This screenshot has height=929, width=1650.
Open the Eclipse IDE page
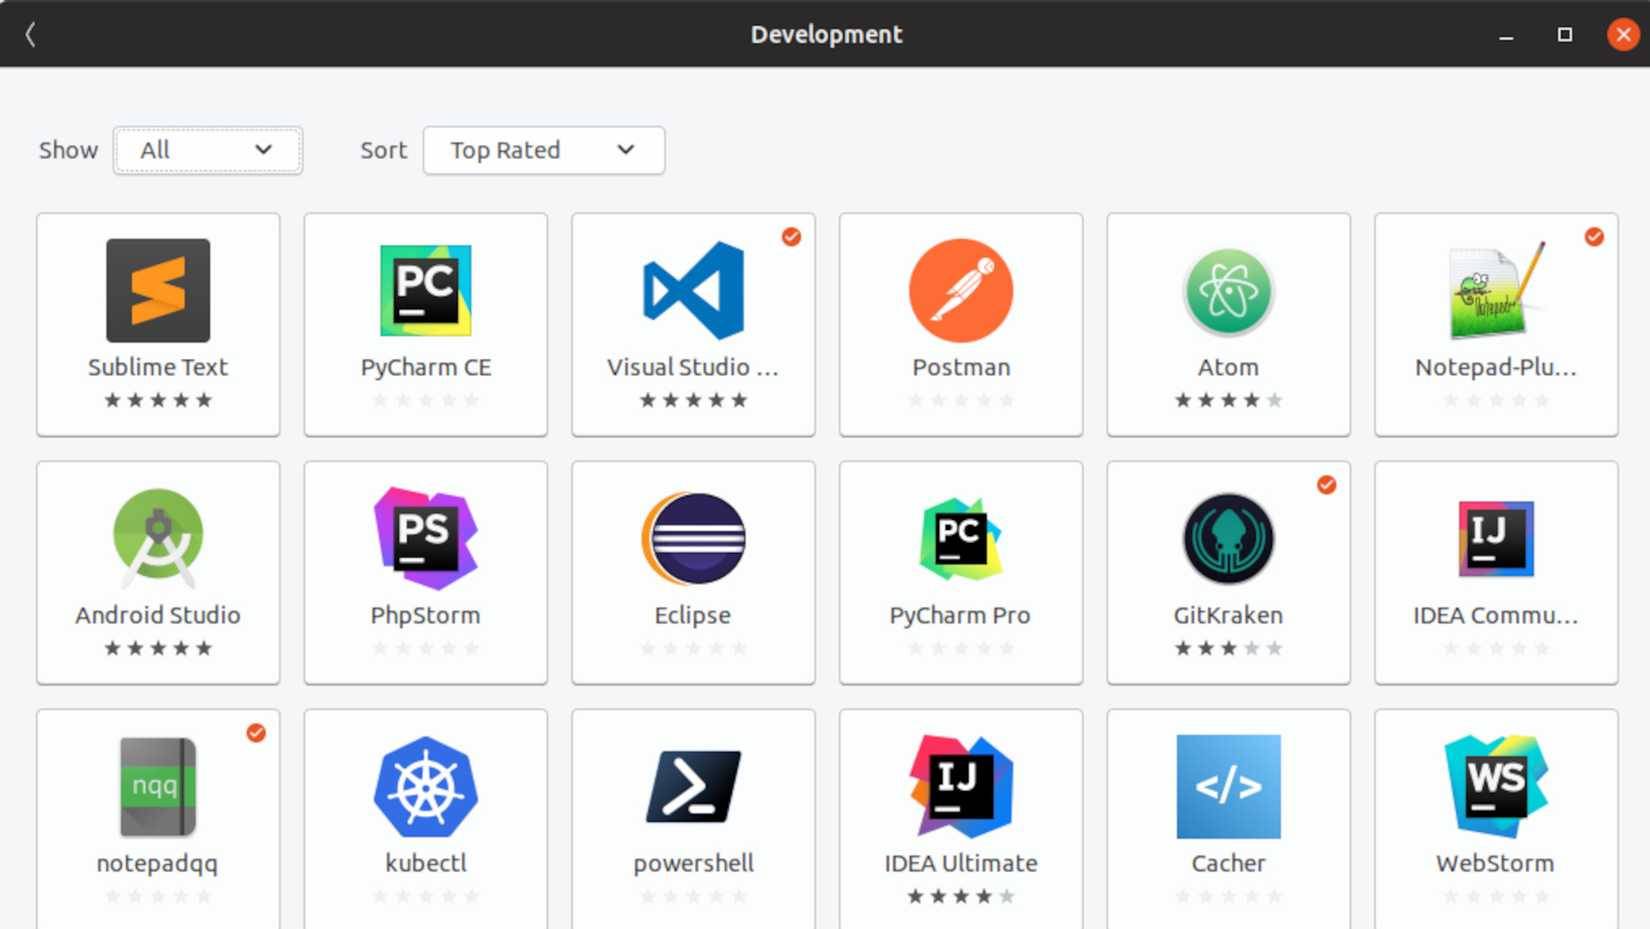click(693, 539)
